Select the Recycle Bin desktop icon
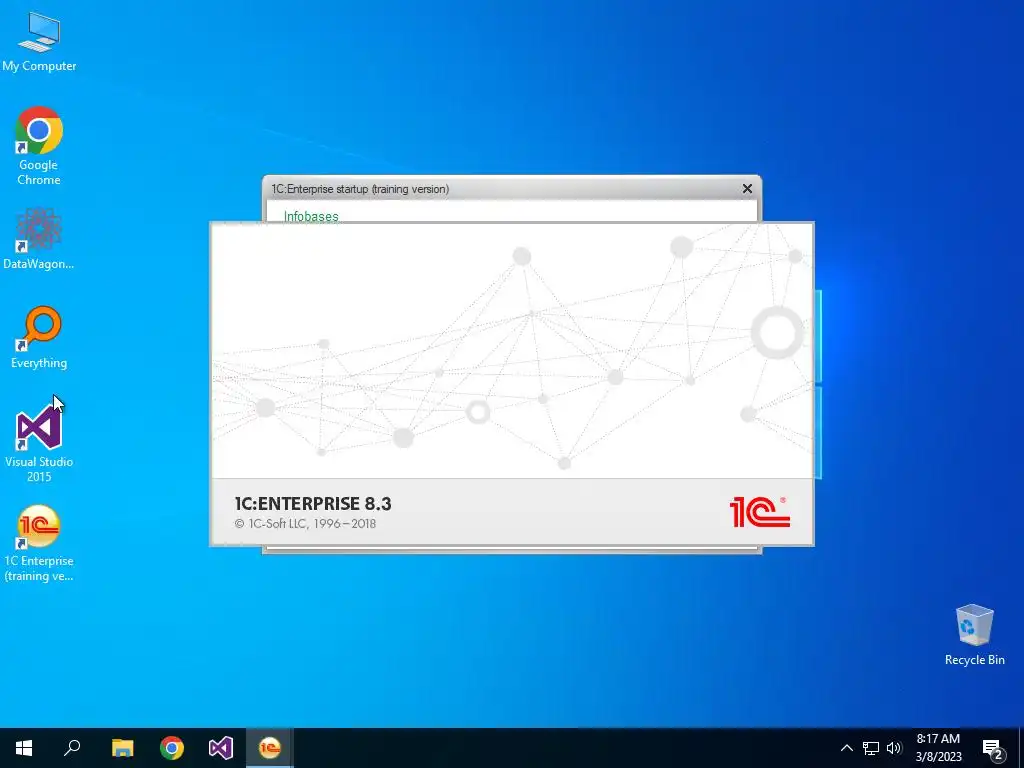 click(974, 635)
